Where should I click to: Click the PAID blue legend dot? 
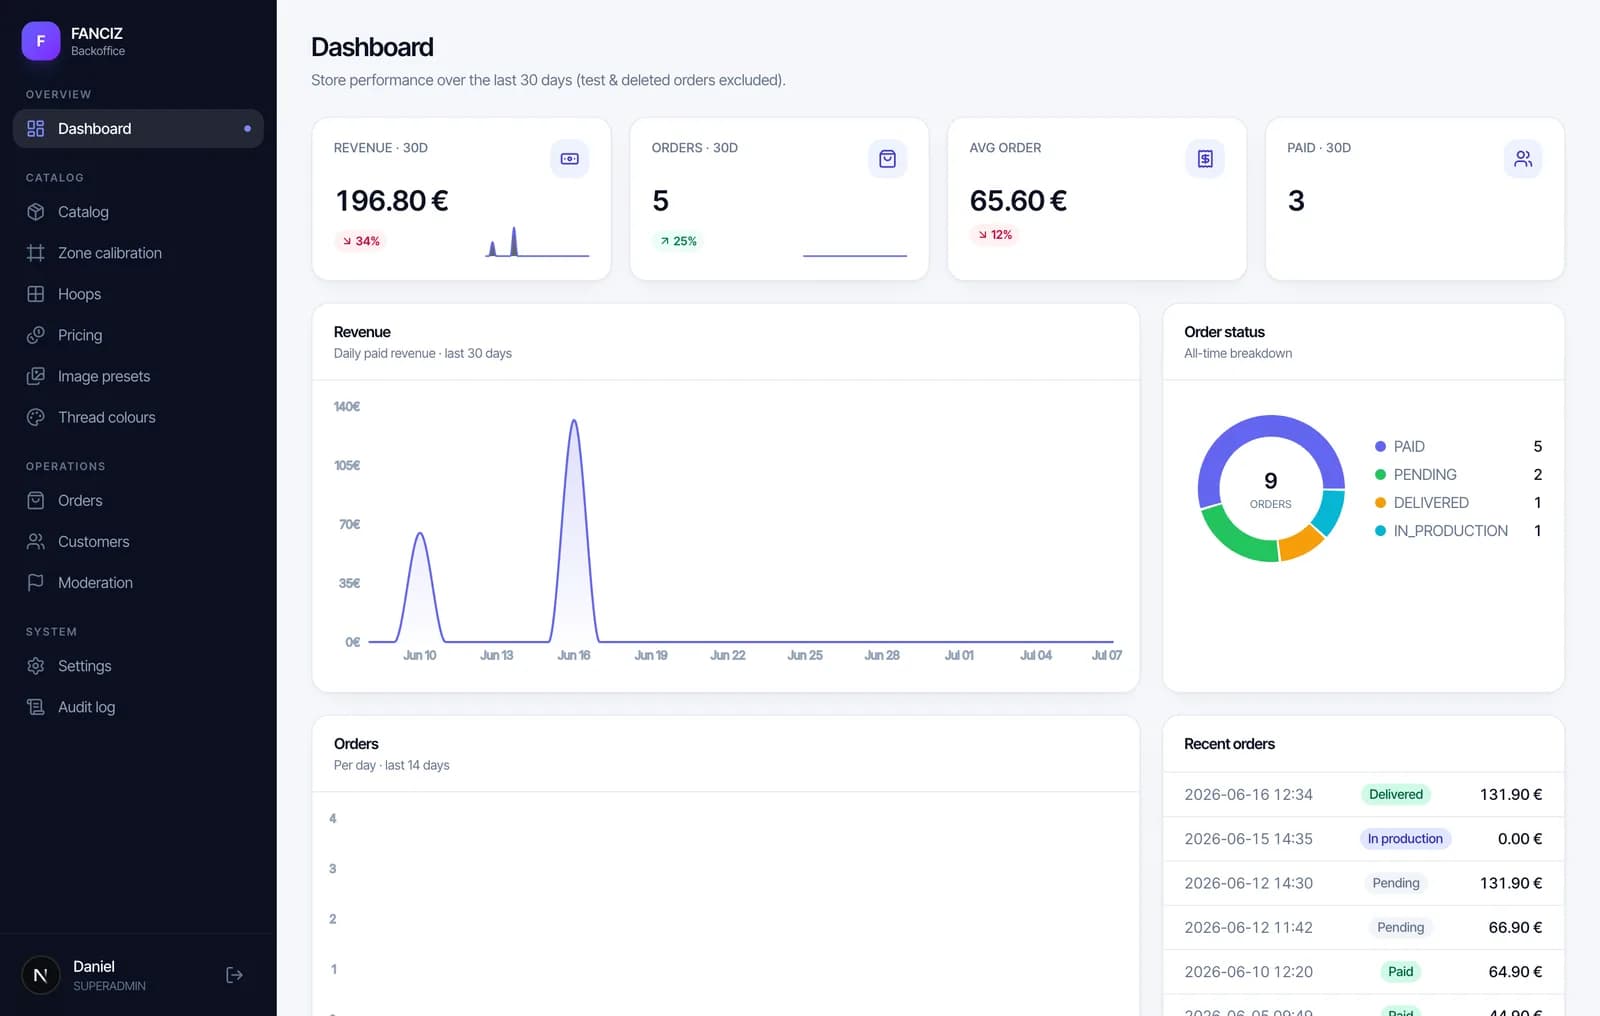click(x=1380, y=447)
